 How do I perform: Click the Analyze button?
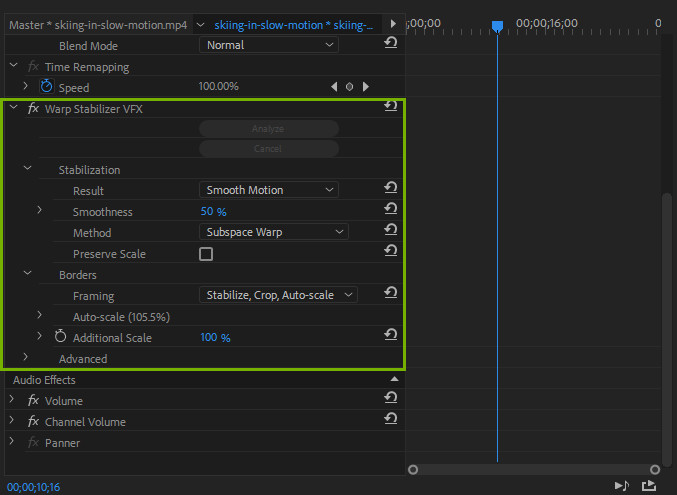(x=269, y=129)
